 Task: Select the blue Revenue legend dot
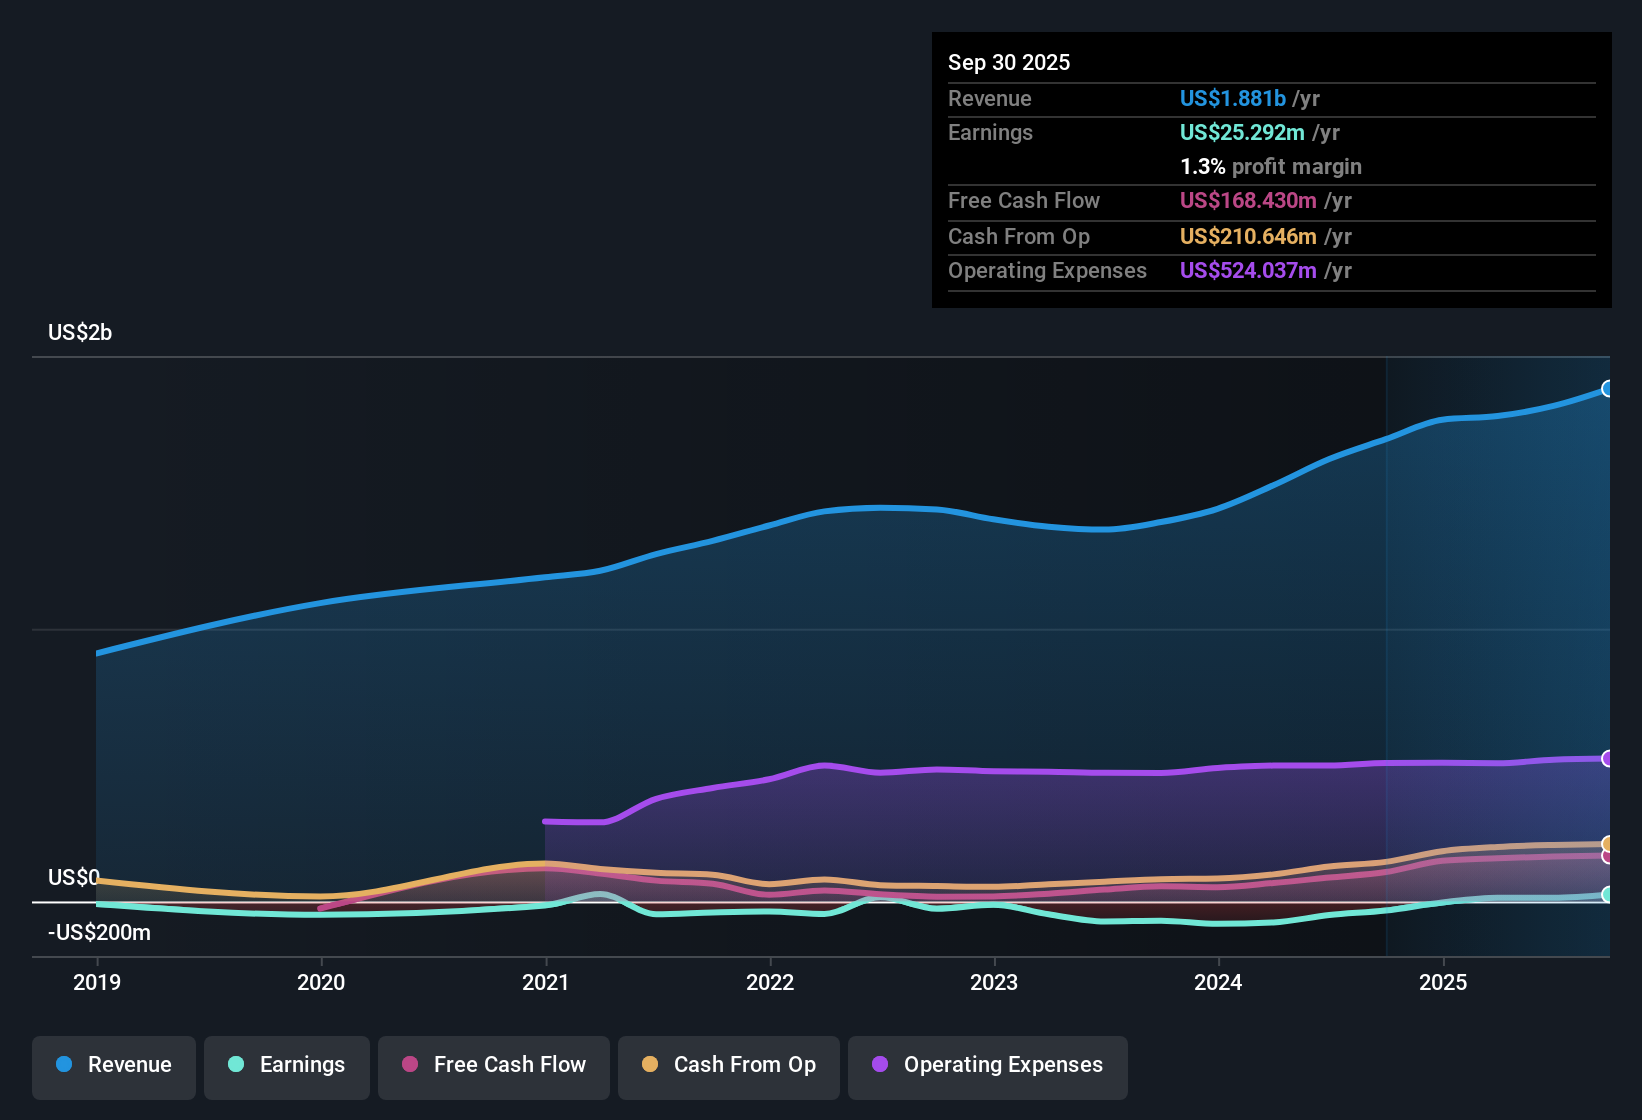63,1065
